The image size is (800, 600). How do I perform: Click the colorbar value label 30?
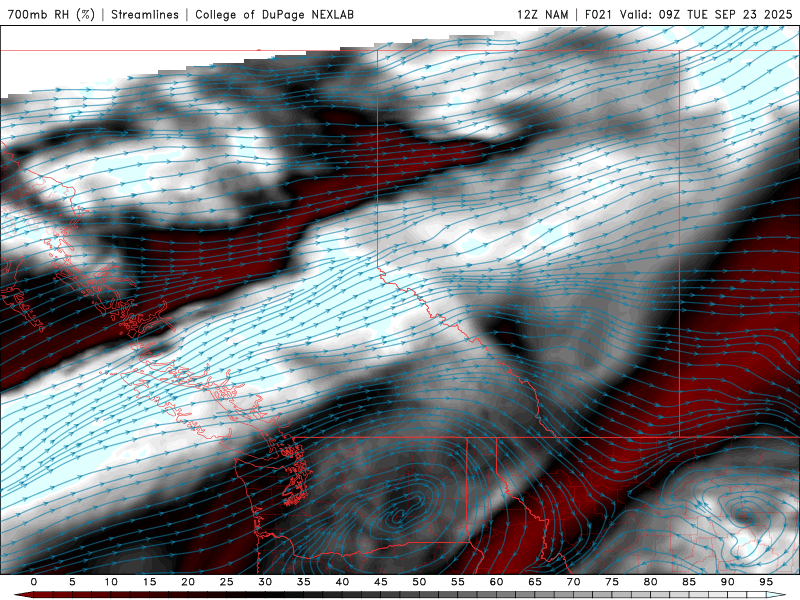pos(265,582)
